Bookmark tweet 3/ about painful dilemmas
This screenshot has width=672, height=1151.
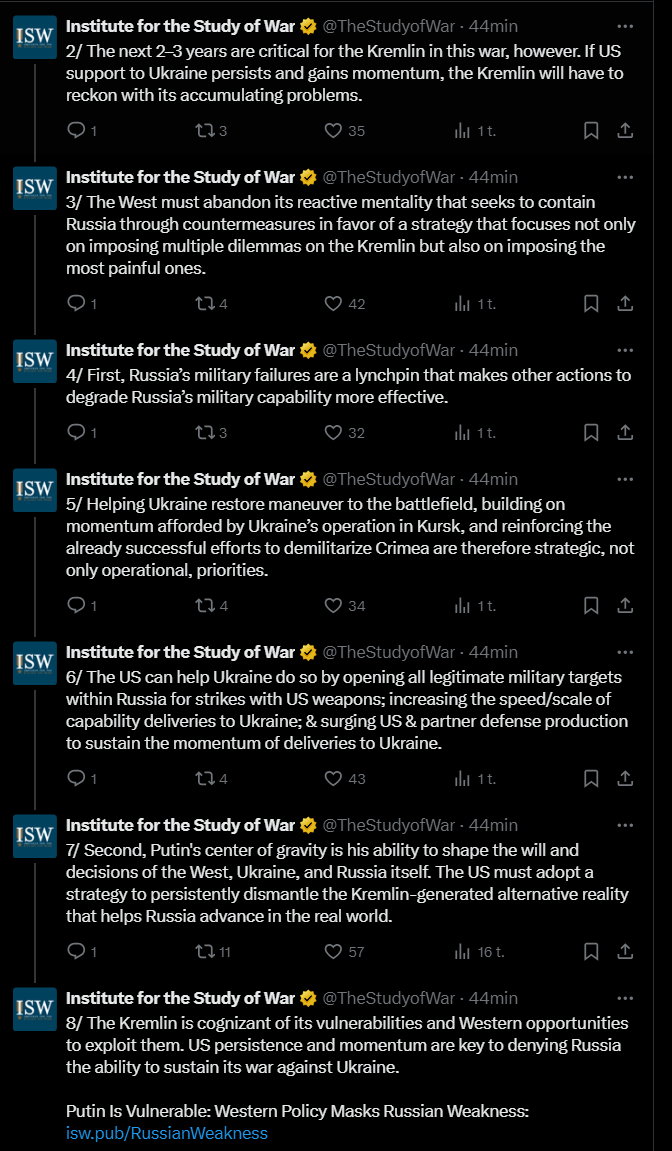click(590, 303)
